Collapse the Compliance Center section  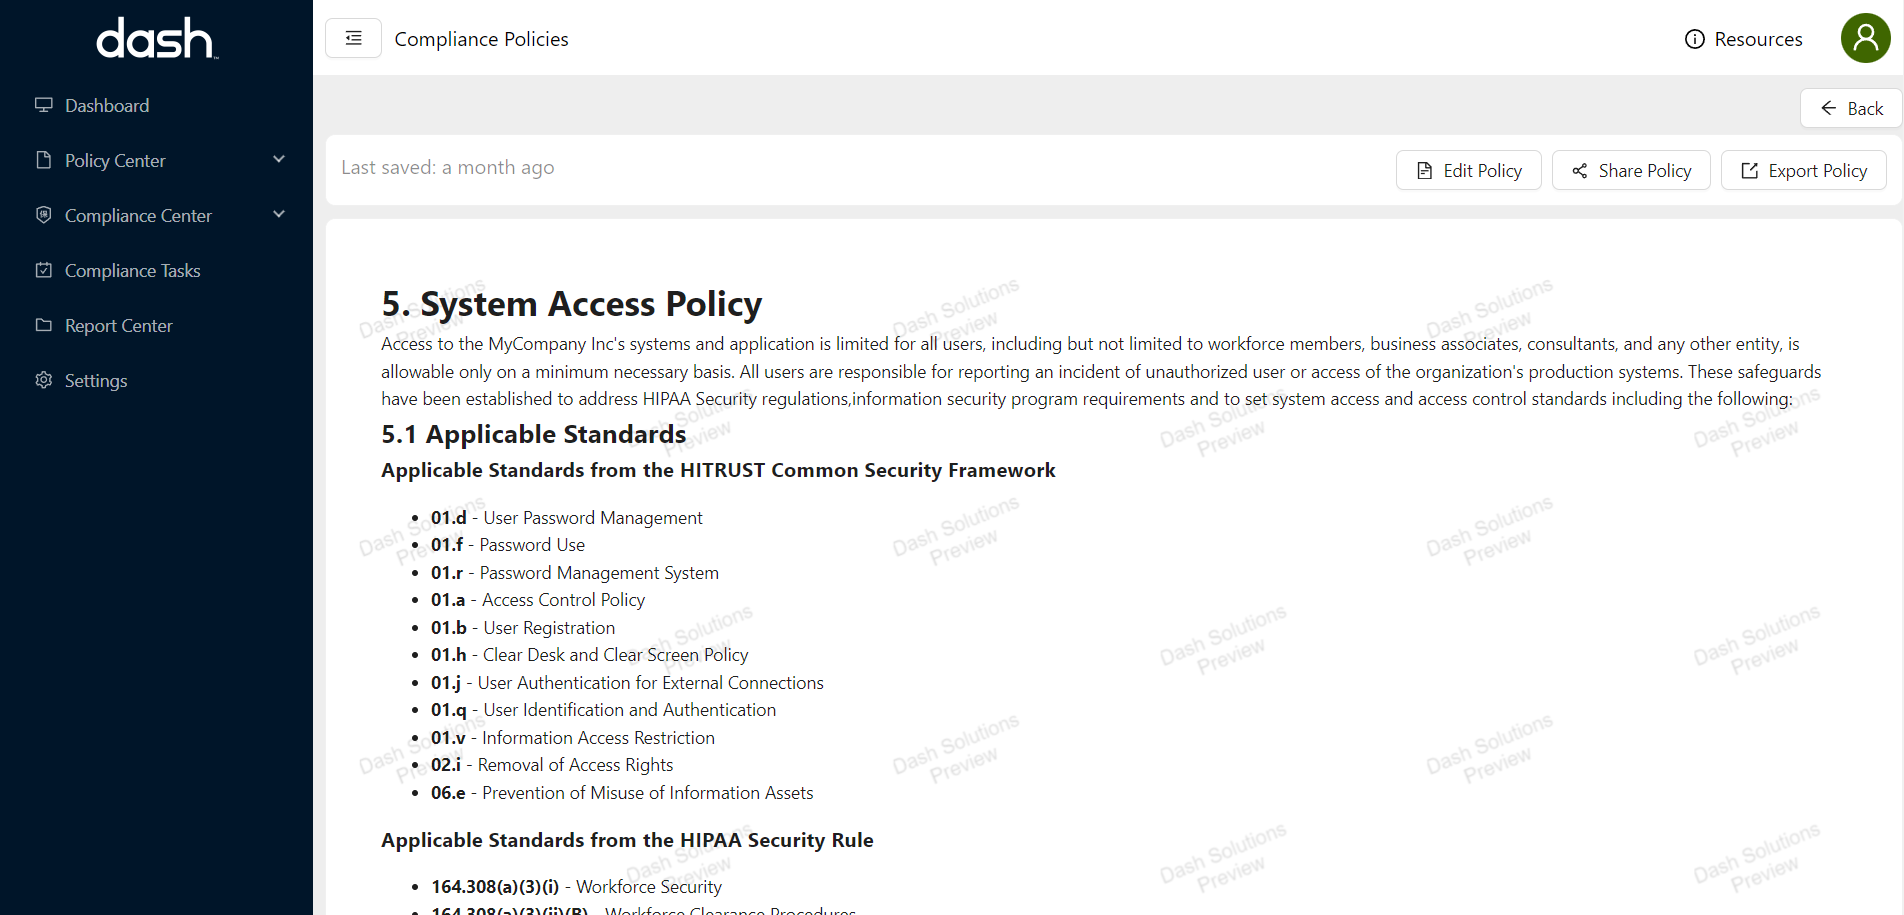(279, 214)
